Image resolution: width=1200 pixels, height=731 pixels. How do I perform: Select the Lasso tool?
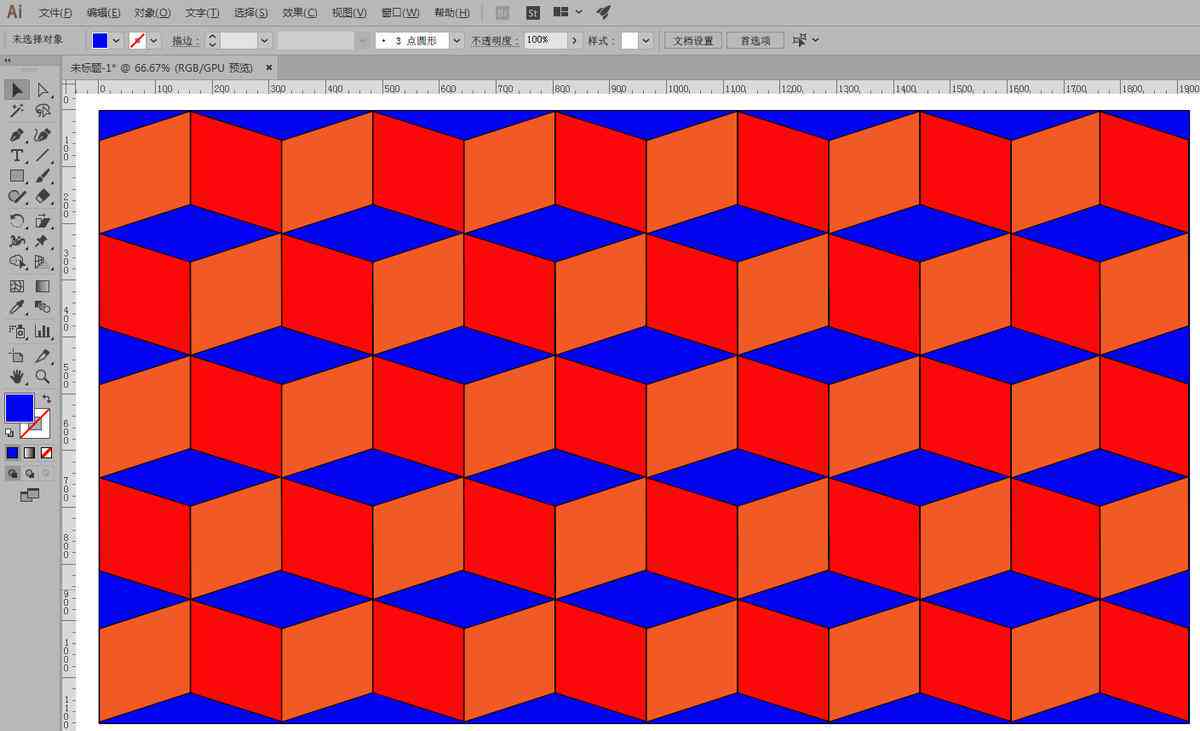click(x=43, y=111)
